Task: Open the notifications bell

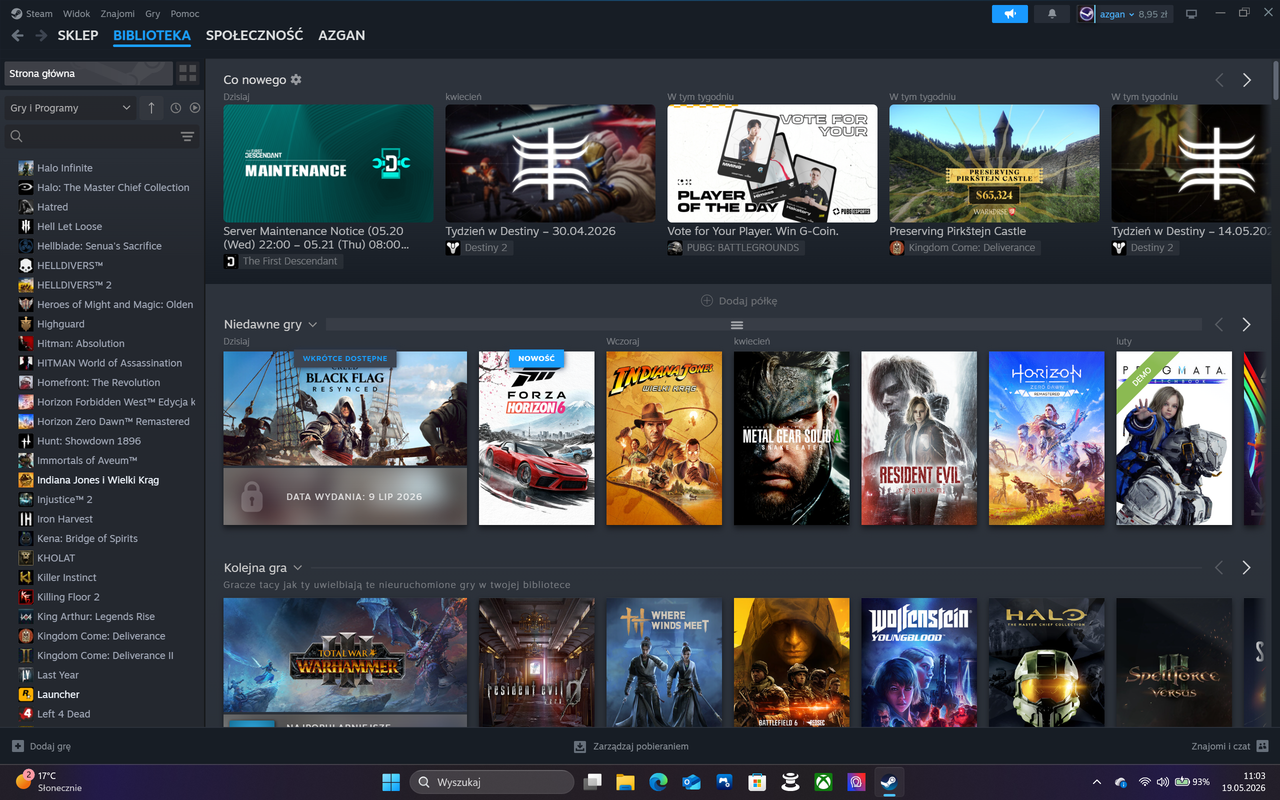Action: pos(1052,14)
